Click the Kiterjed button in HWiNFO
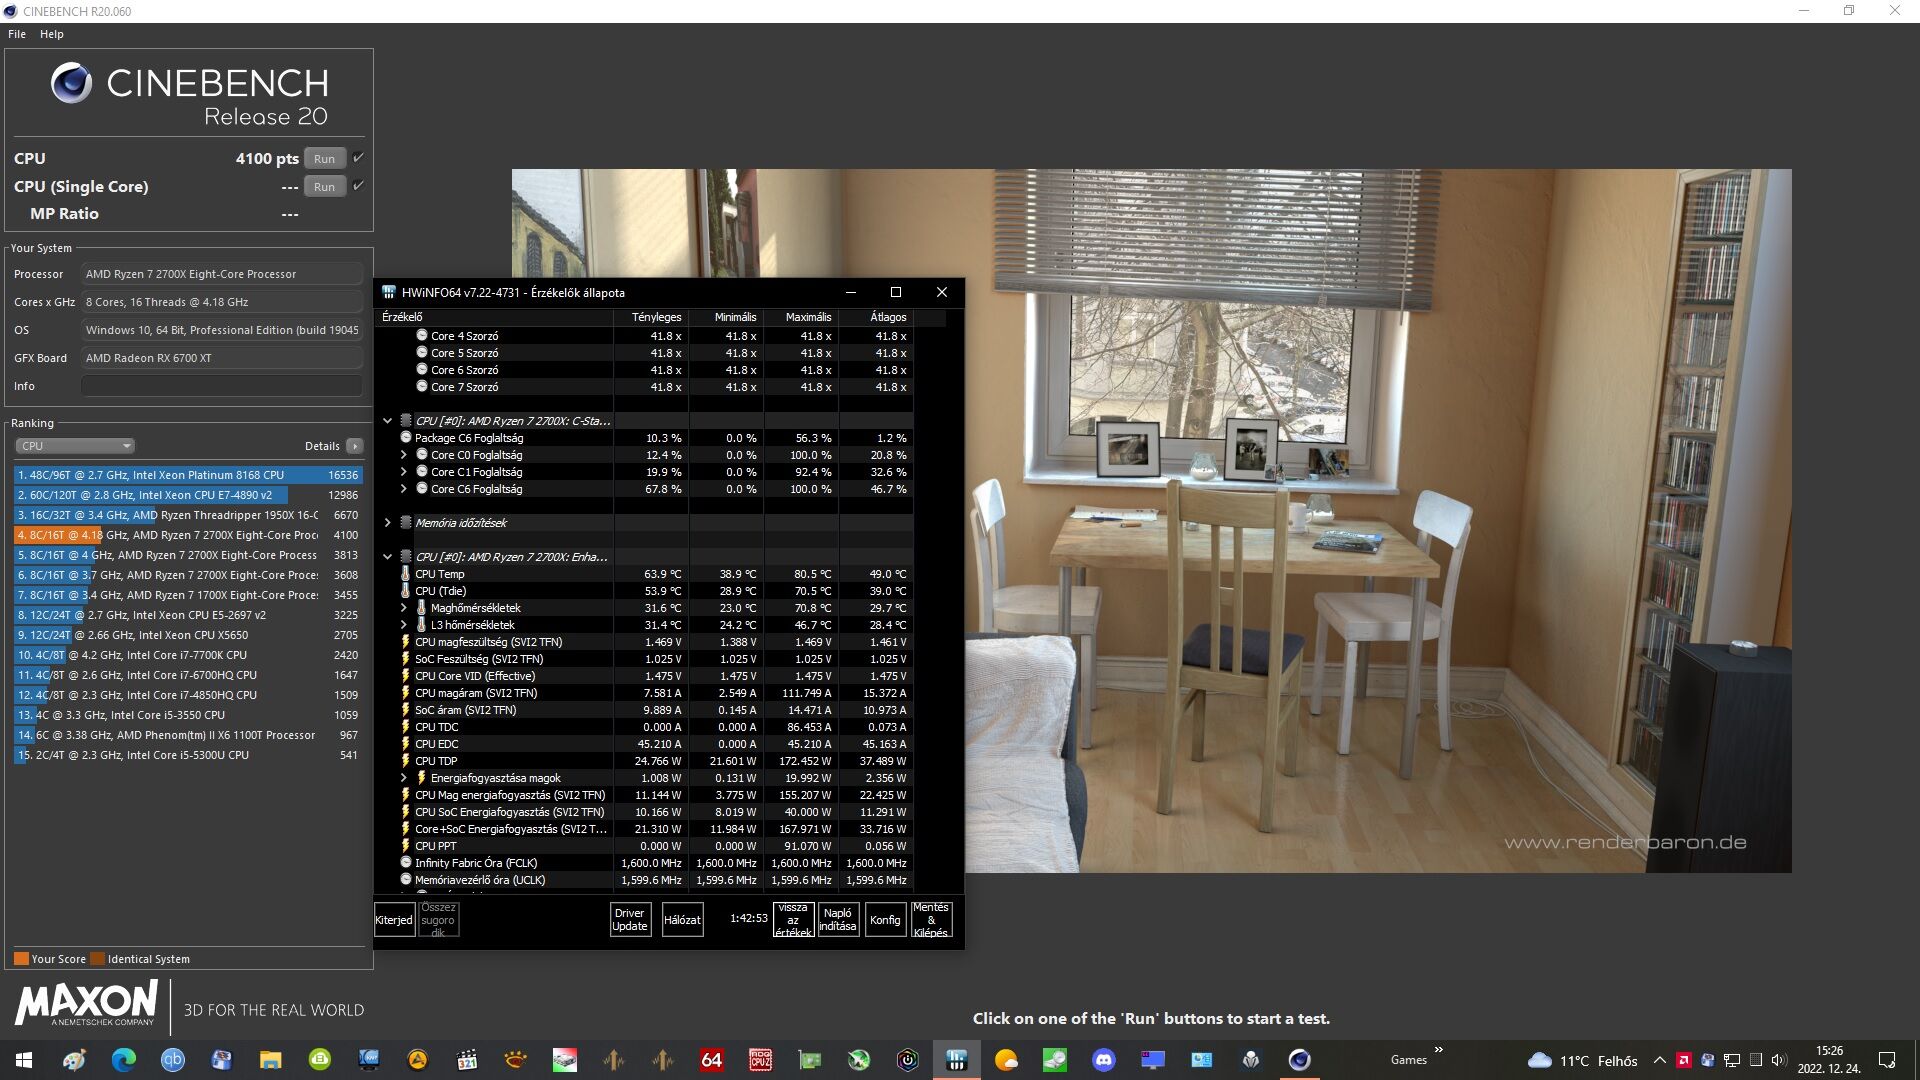Screen dimensions: 1920x1080 pyautogui.click(x=394, y=920)
